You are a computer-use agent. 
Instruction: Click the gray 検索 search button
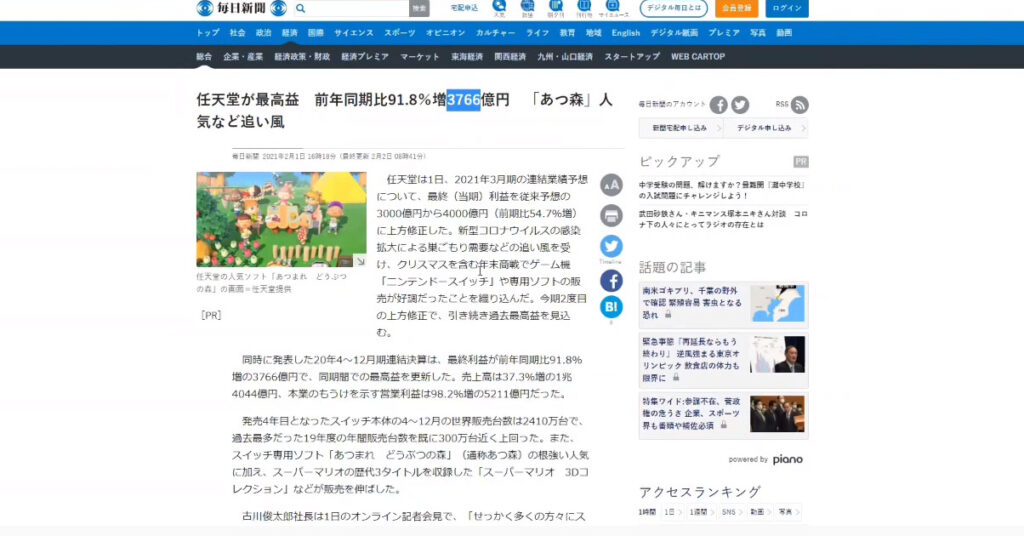[x=419, y=8]
